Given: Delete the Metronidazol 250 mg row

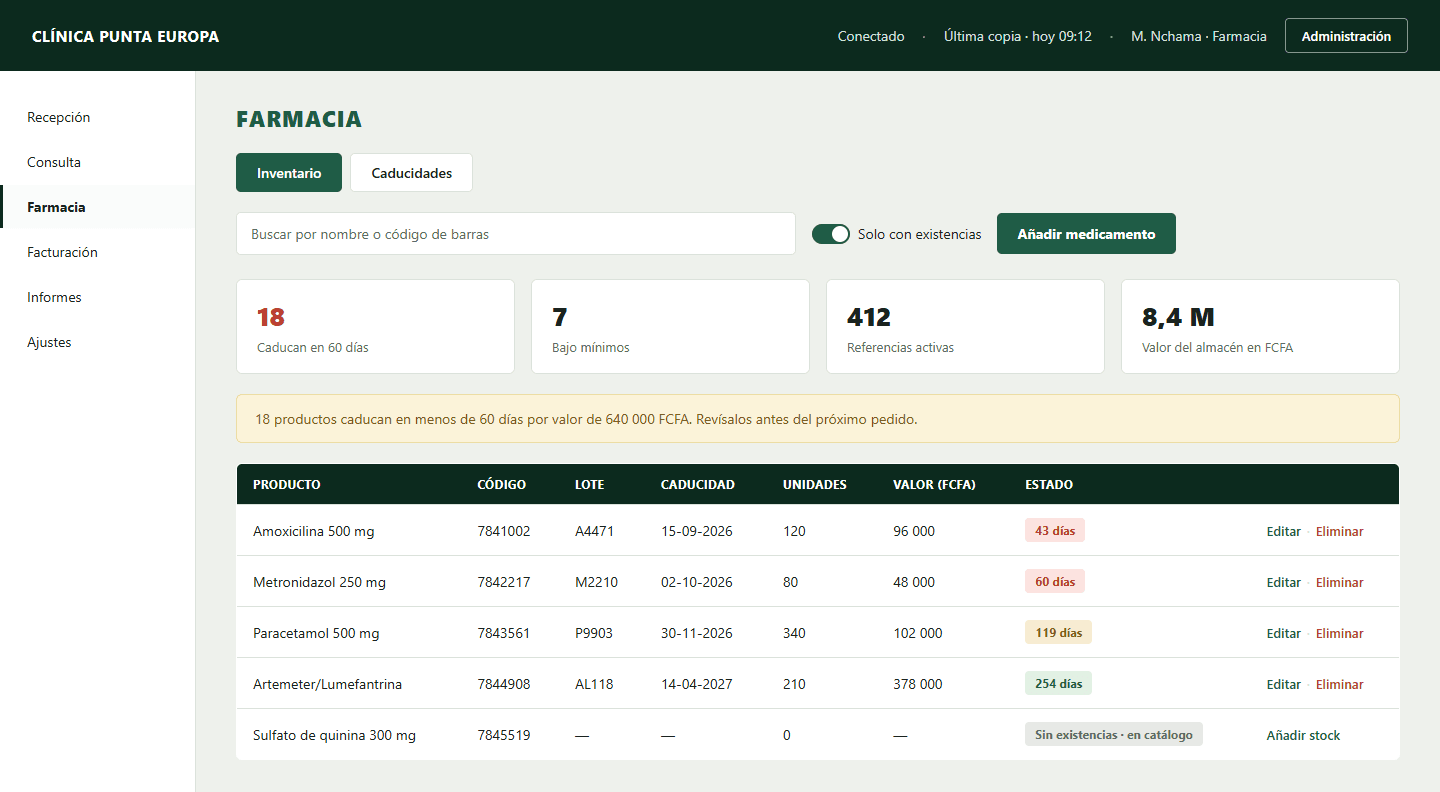Looking at the screenshot, I should [1339, 582].
